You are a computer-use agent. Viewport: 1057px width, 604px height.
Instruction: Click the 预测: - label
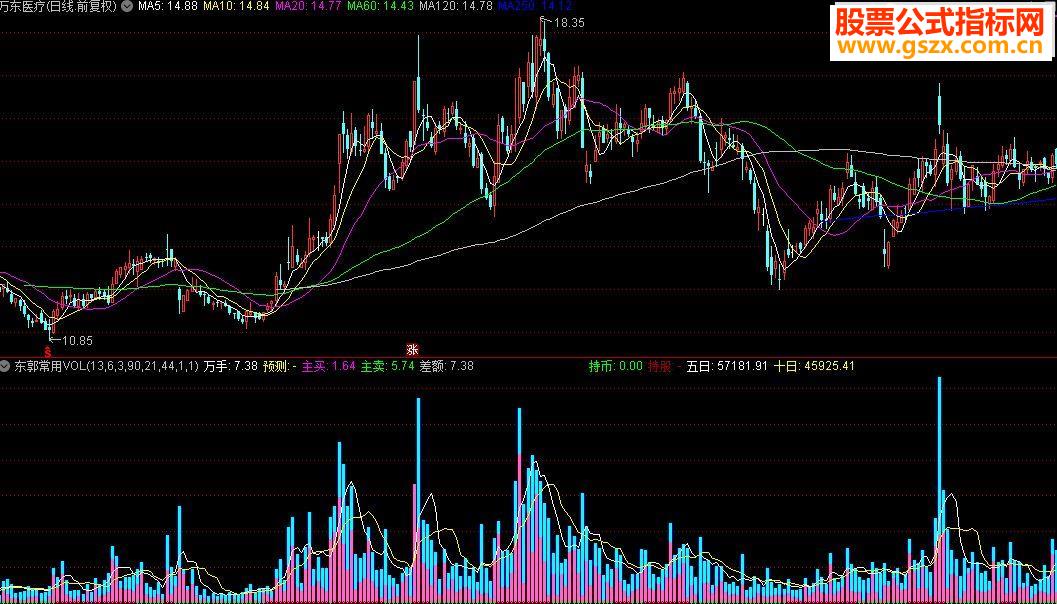pyautogui.click(x=280, y=366)
